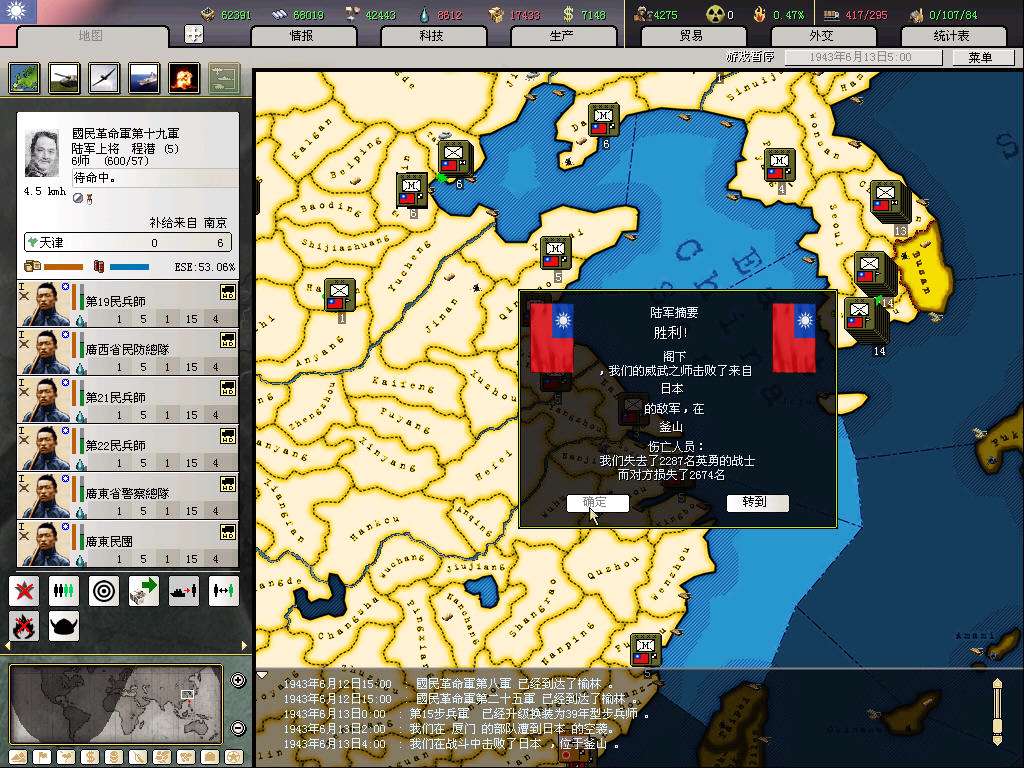1024x768 pixels.
Task: Select the tank land units map filter icon
Action: (x=65, y=78)
